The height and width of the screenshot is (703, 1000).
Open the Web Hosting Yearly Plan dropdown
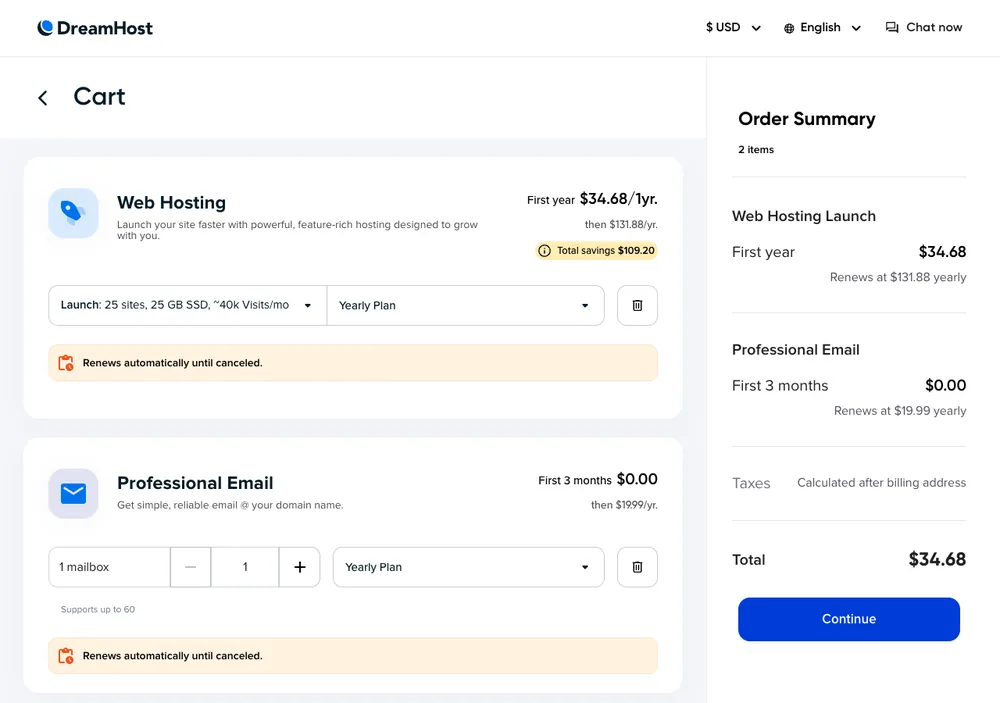coord(466,306)
